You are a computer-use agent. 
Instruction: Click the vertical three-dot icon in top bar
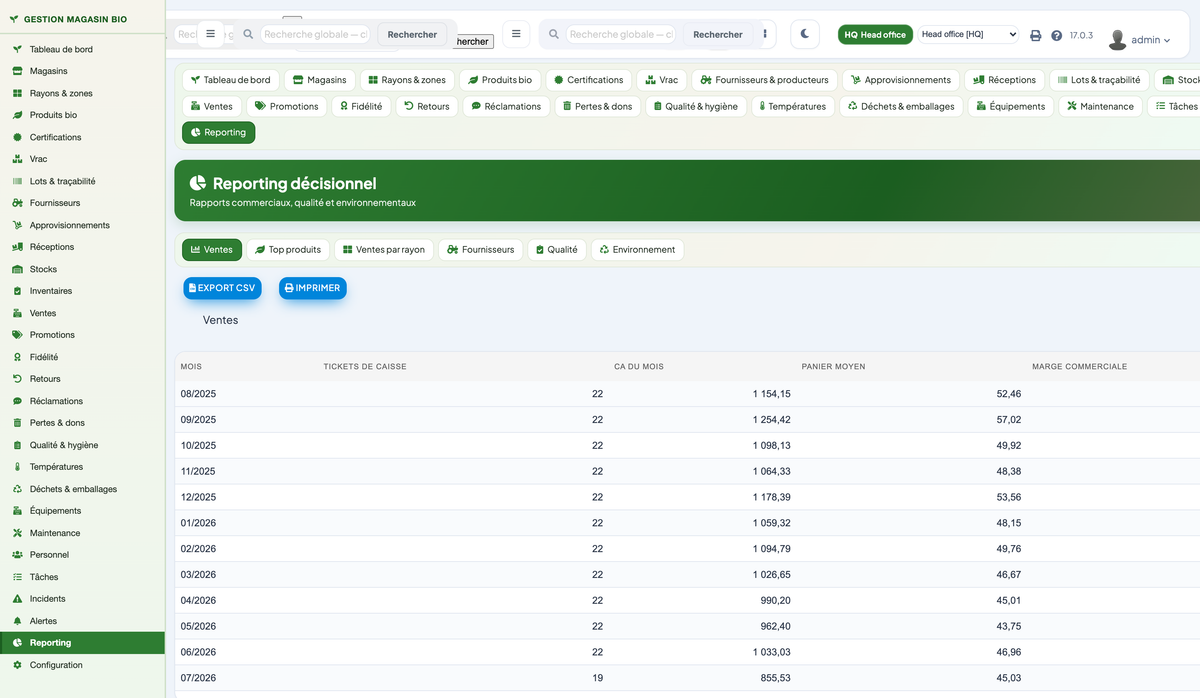tap(766, 34)
